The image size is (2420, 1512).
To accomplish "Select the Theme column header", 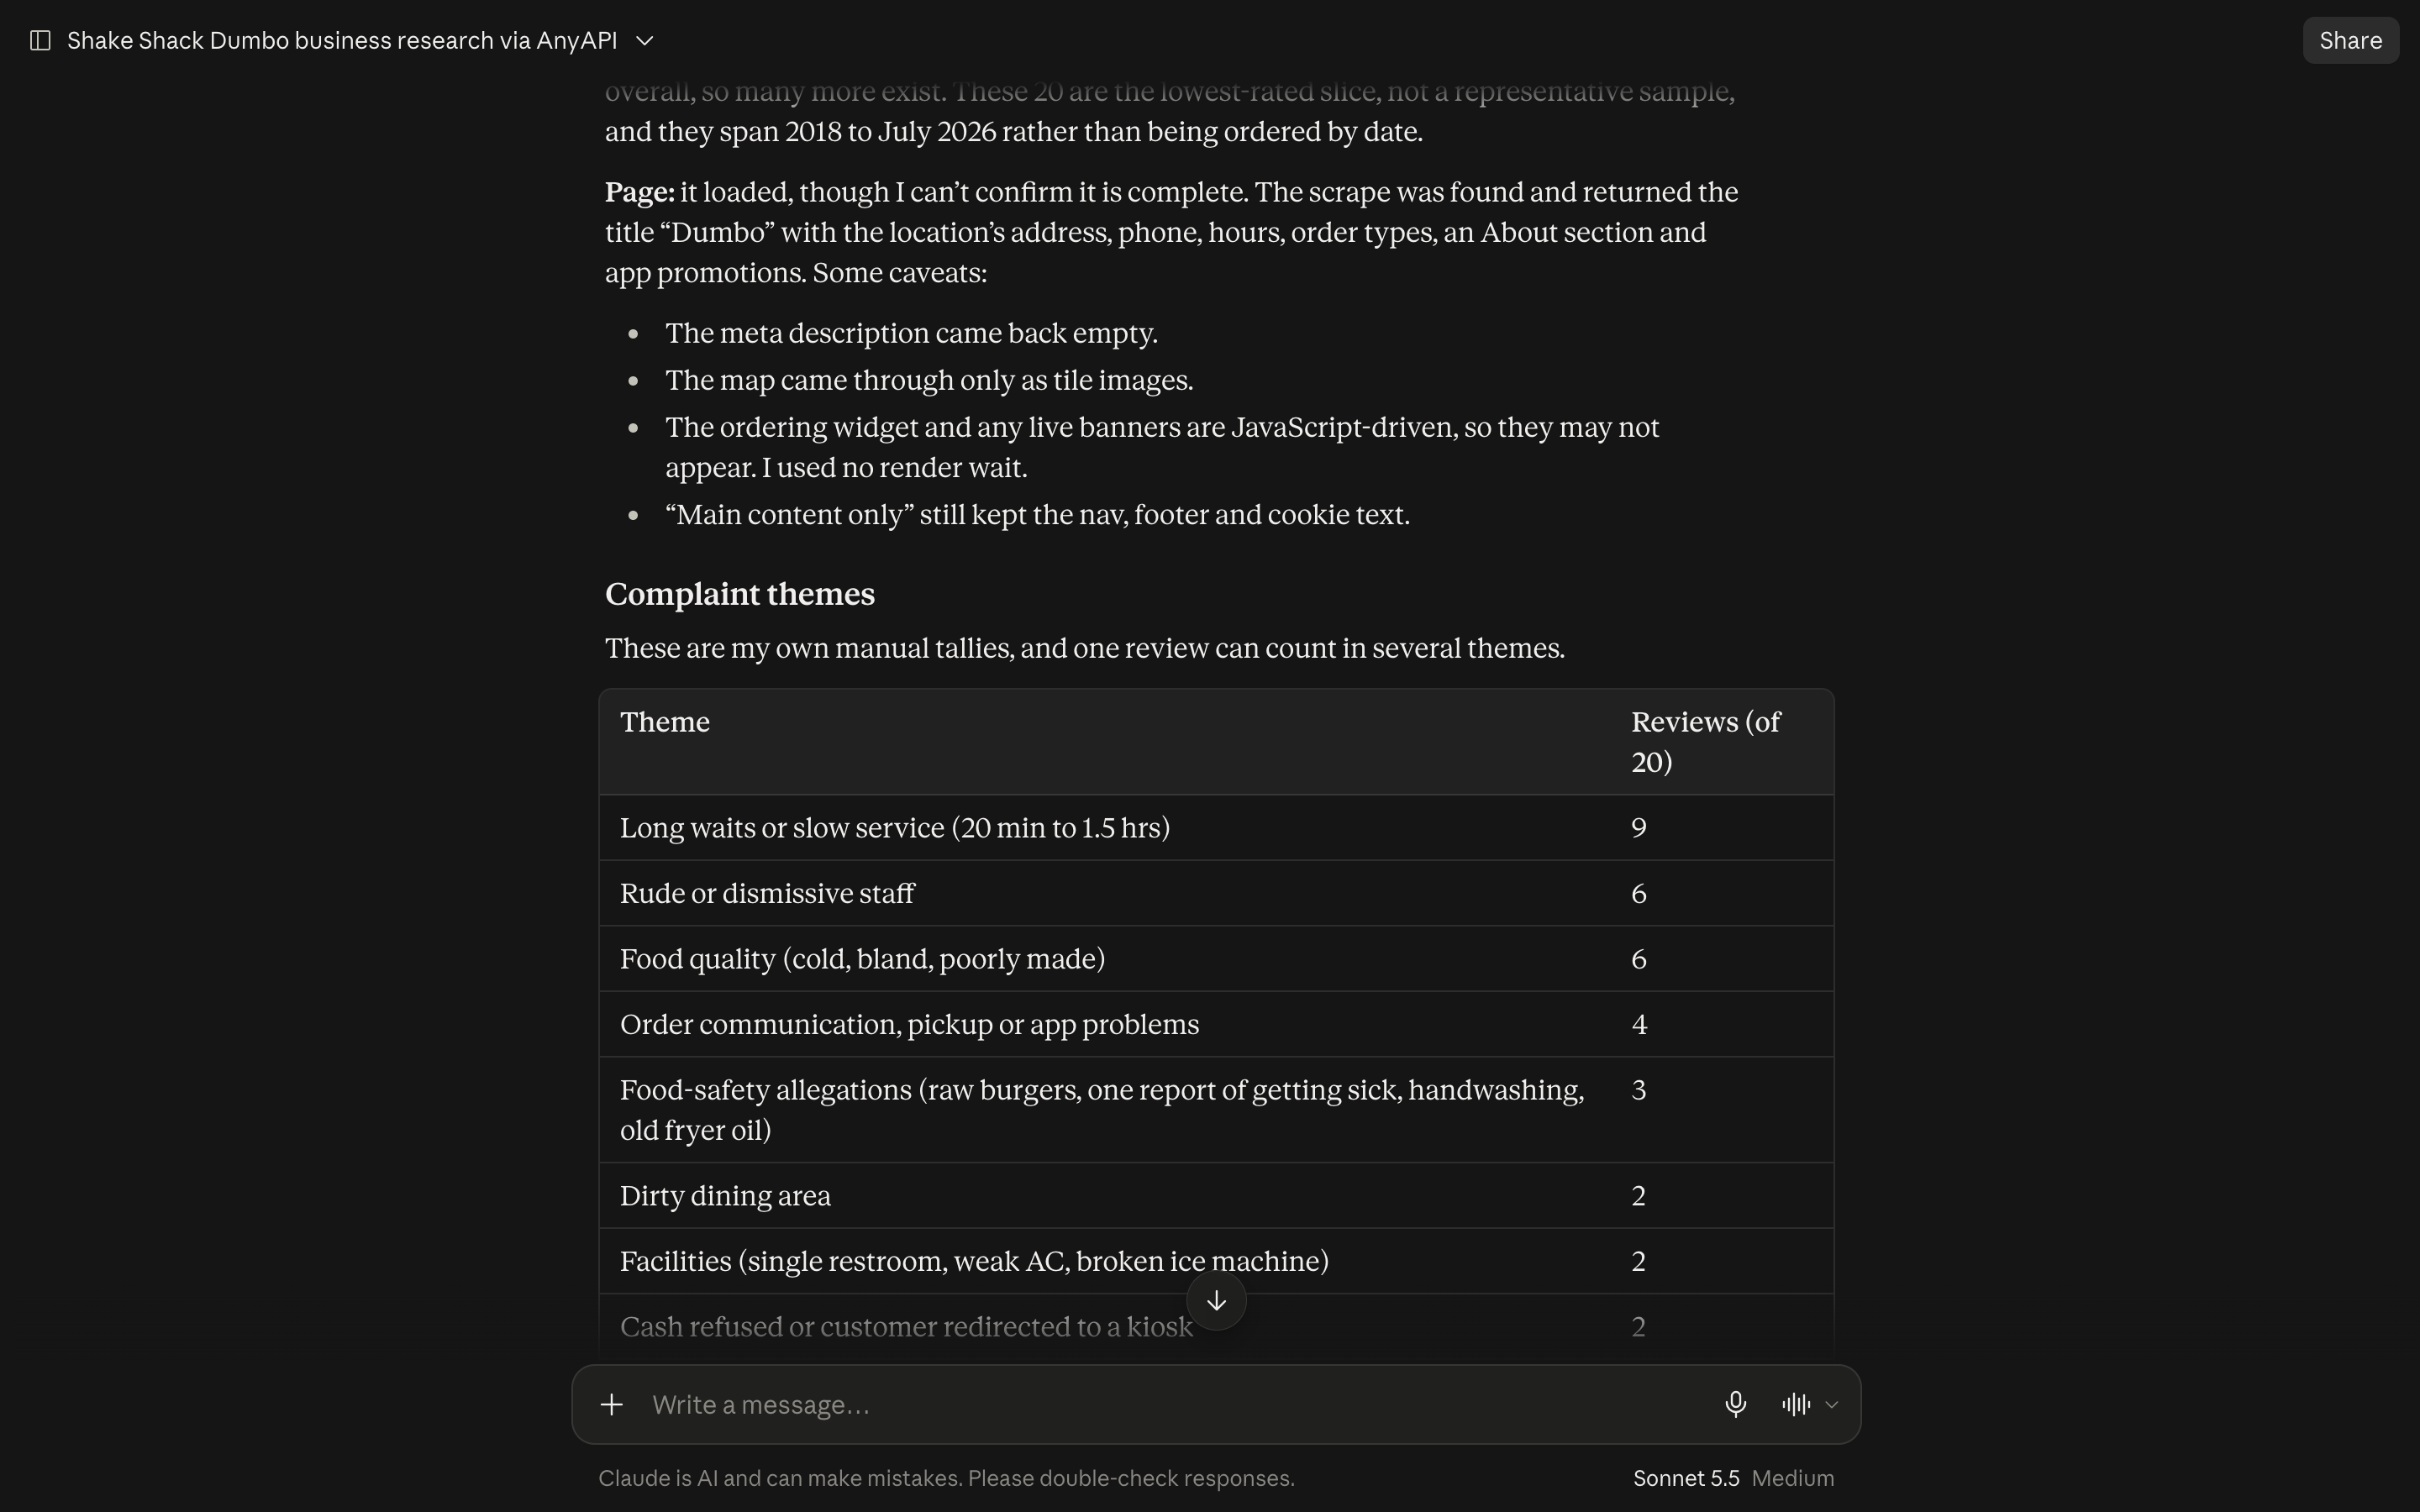I will 665,722.
